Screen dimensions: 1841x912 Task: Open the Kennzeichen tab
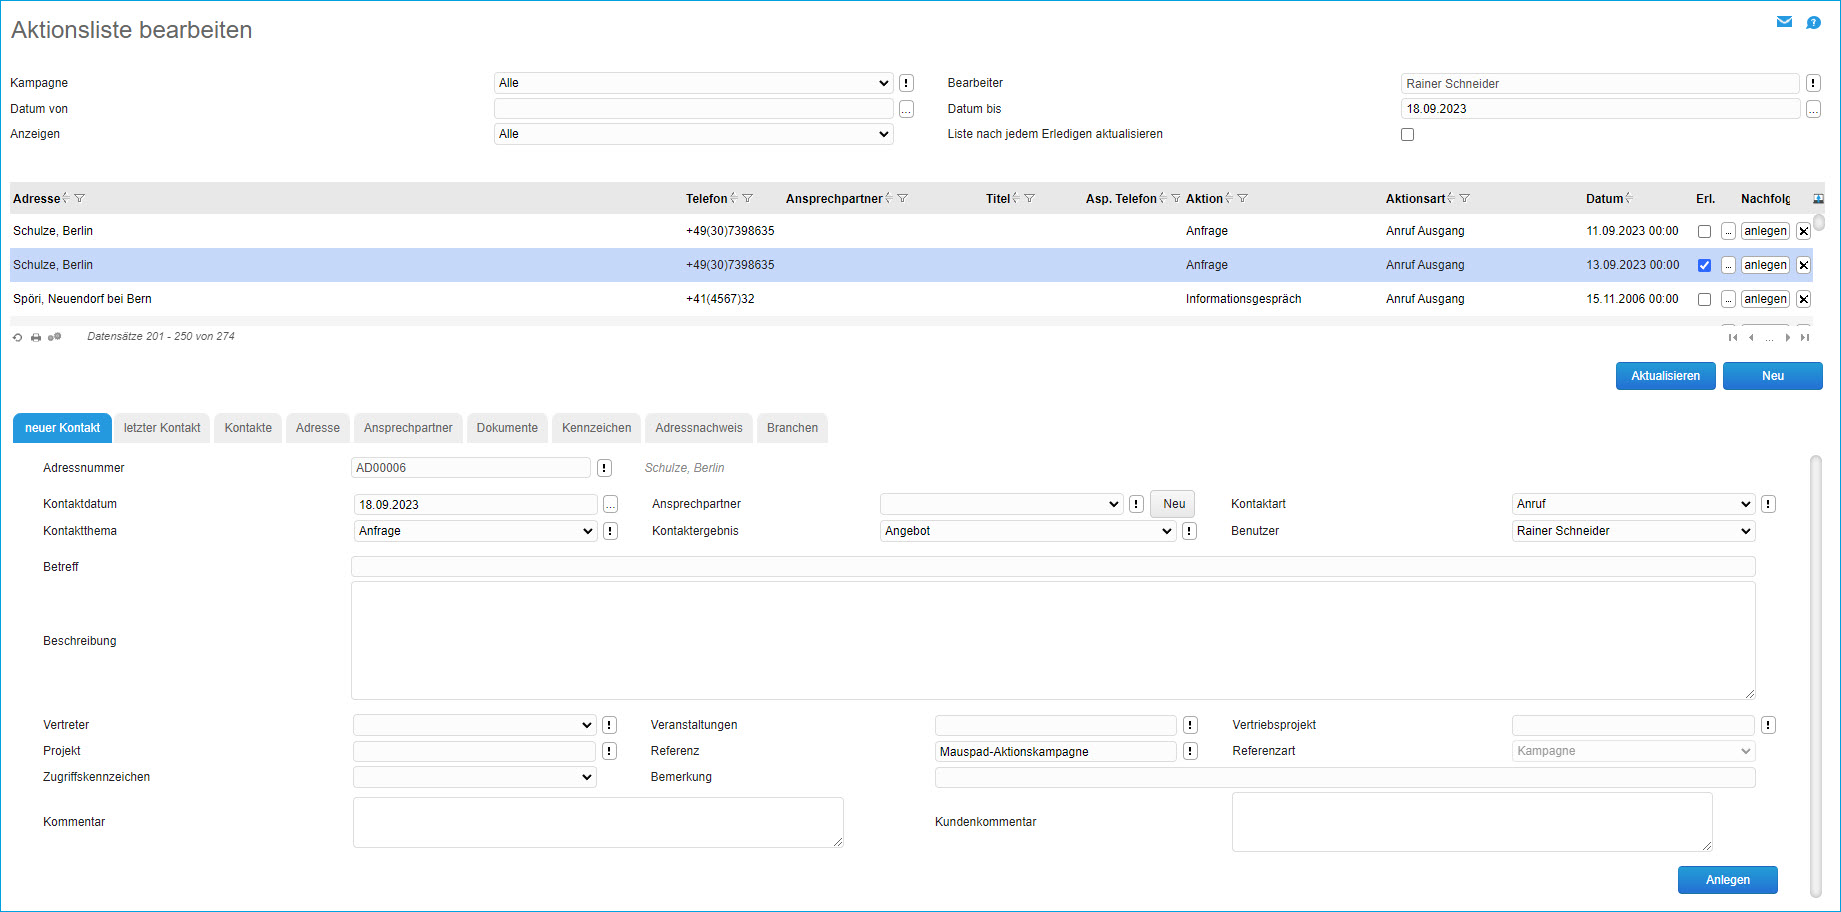click(597, 428)
